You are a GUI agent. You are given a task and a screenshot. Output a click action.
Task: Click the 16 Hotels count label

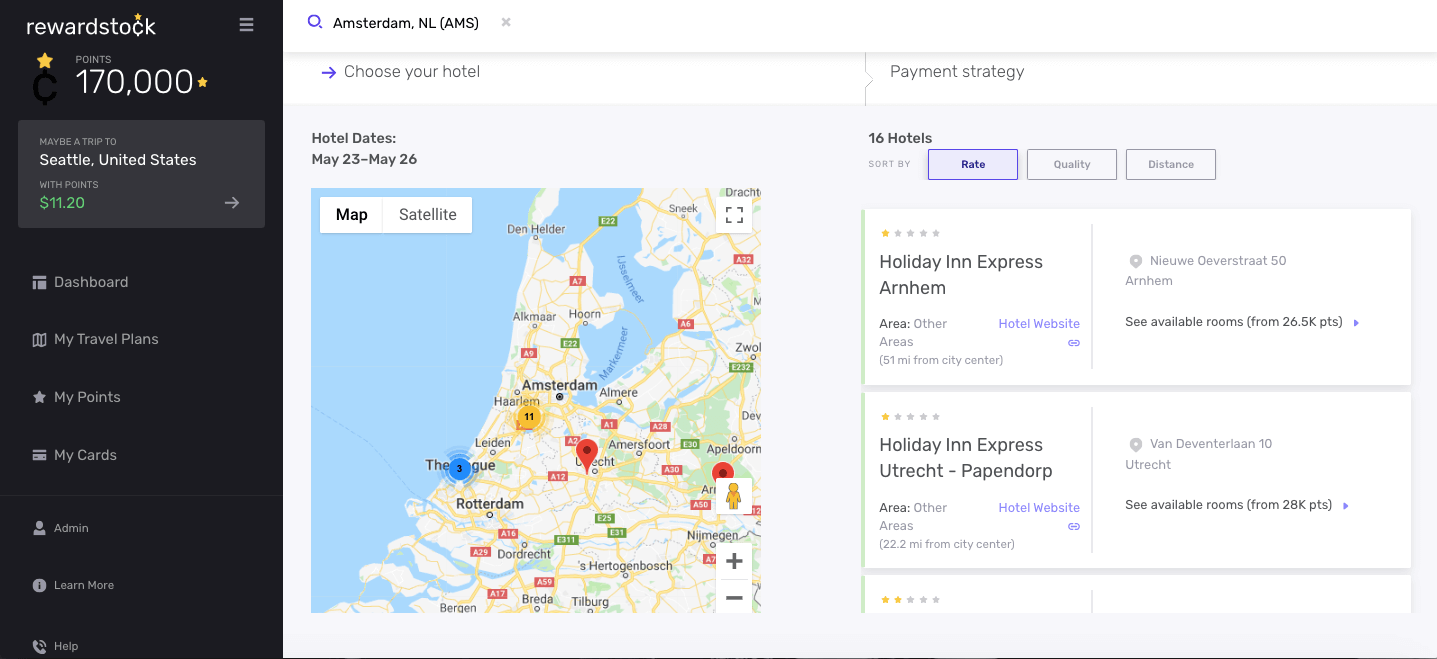(900, 138)
